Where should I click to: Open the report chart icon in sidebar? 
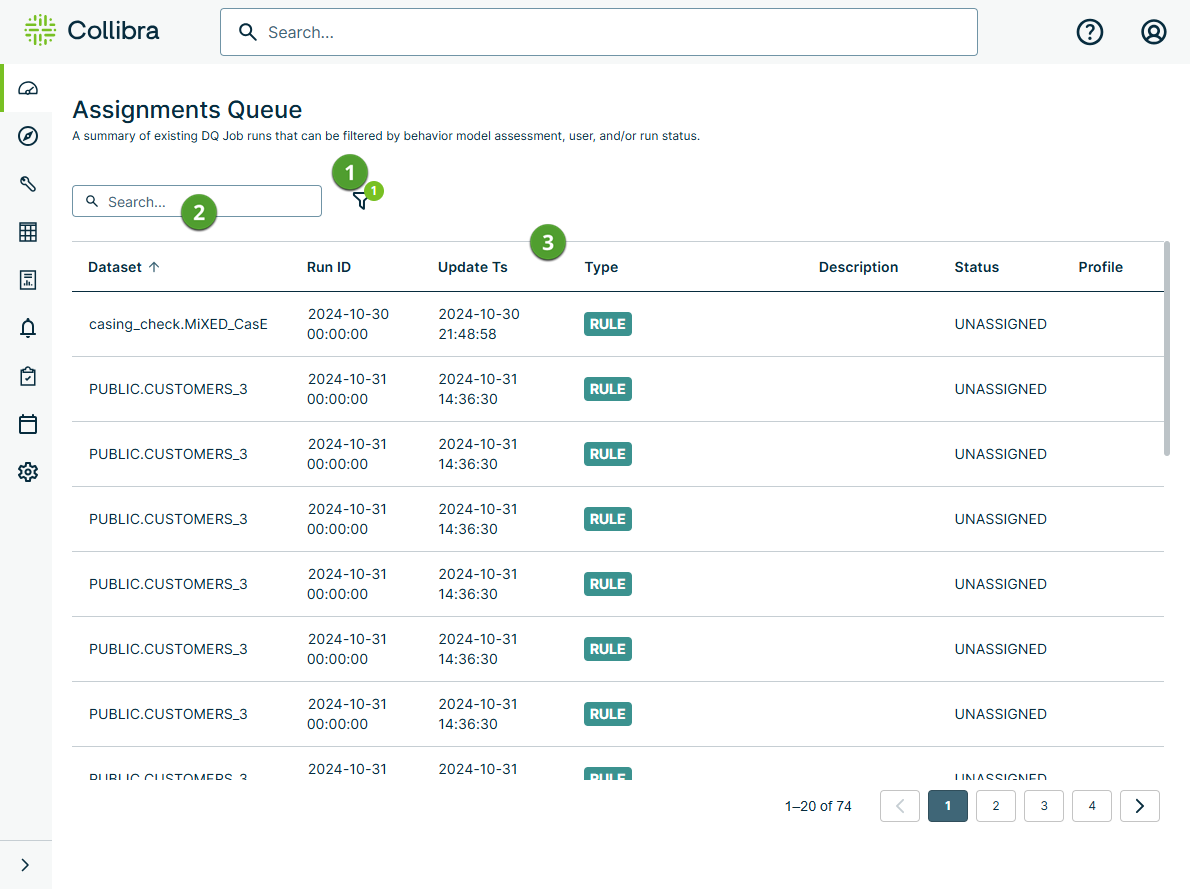point(28,280)
